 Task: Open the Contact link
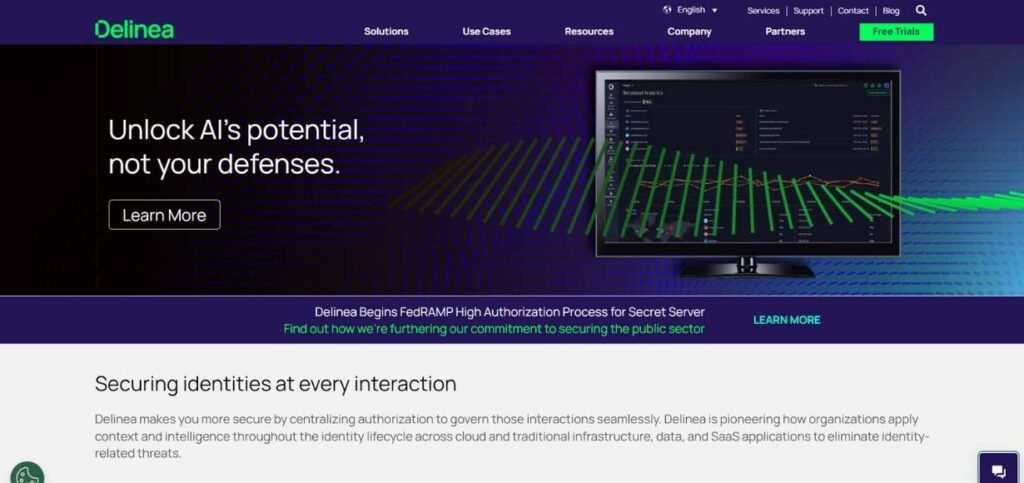click(x=853, y=10)
